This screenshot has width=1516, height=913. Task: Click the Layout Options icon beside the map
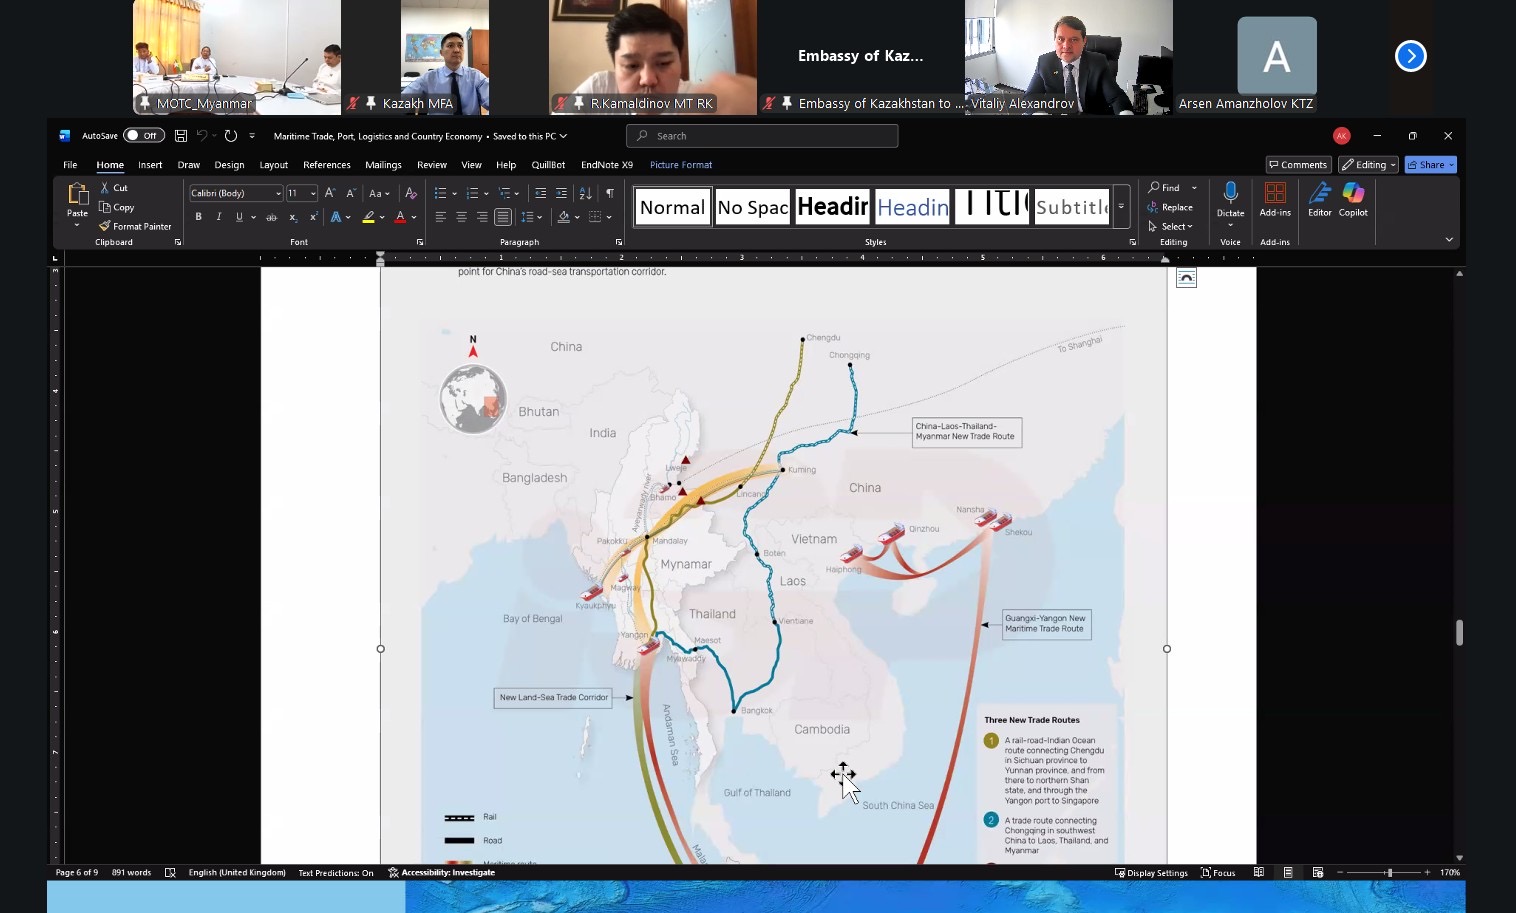coord(1186,279)
